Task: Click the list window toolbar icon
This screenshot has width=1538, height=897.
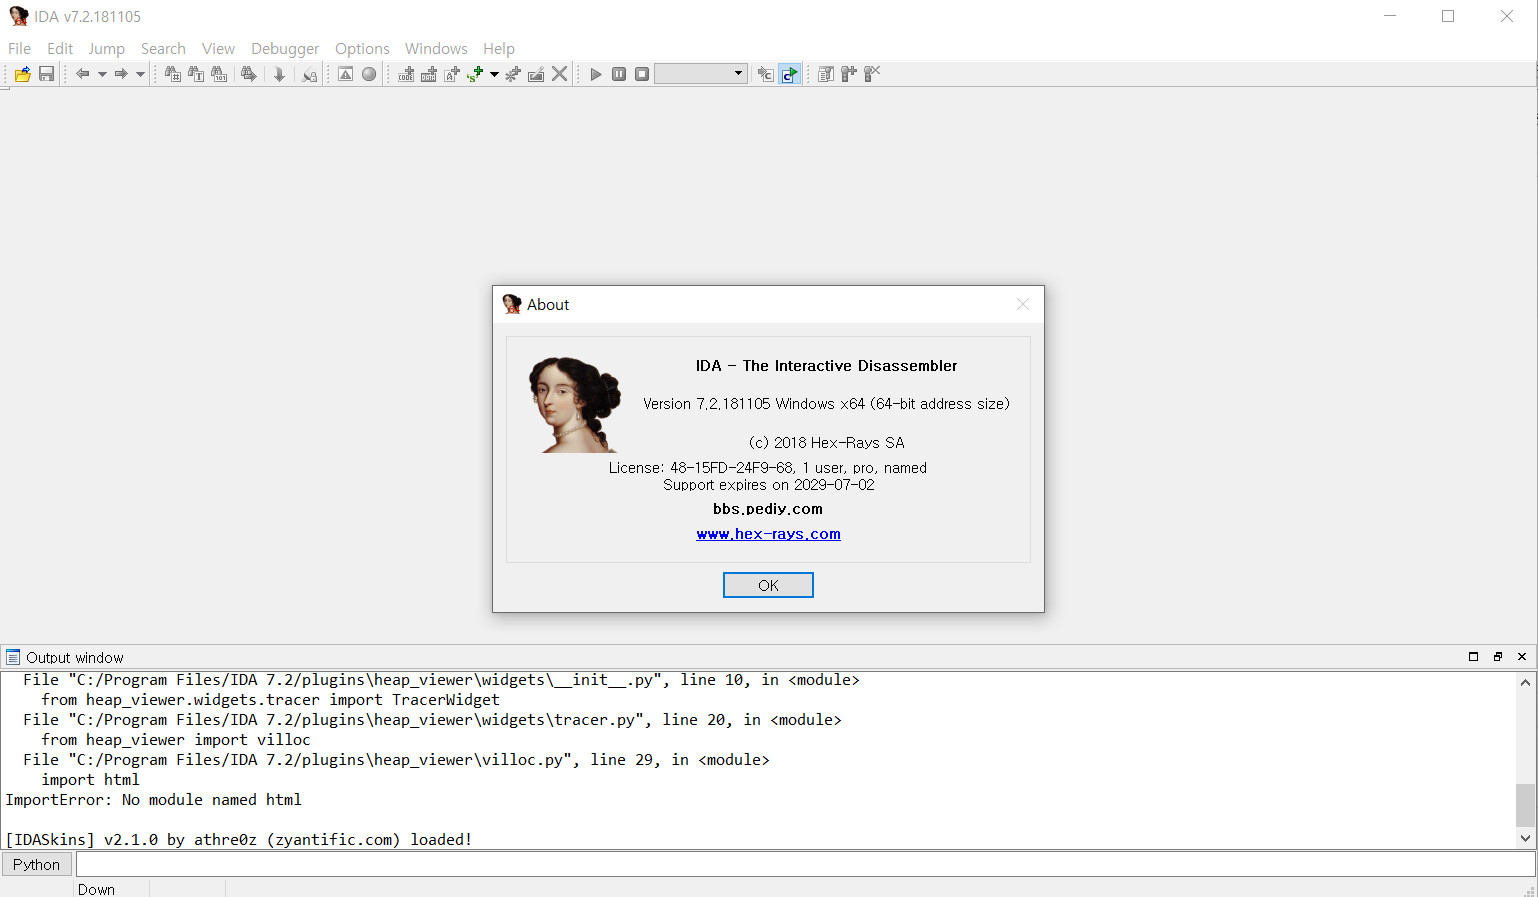Action: (x=826, y=74)
